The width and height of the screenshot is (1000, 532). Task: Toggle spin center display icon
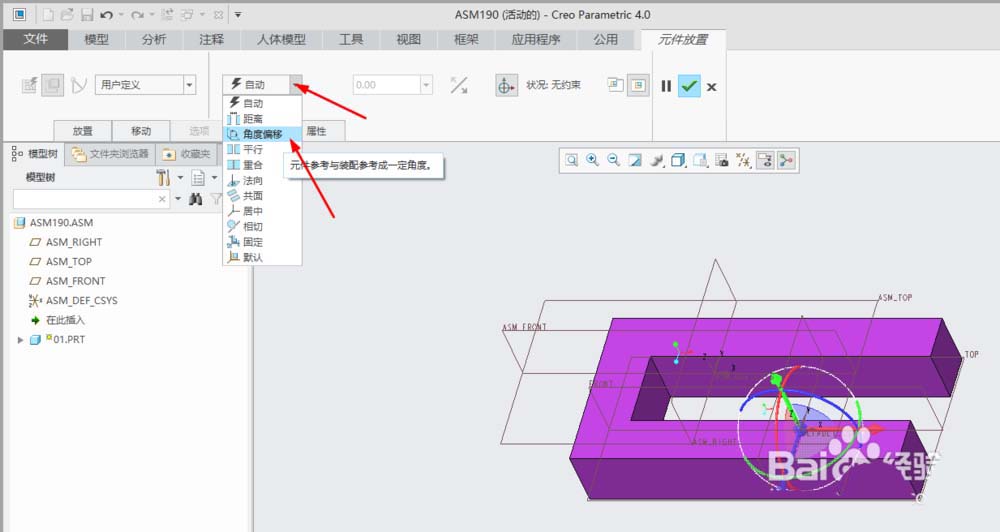click(x=786, y=160)
